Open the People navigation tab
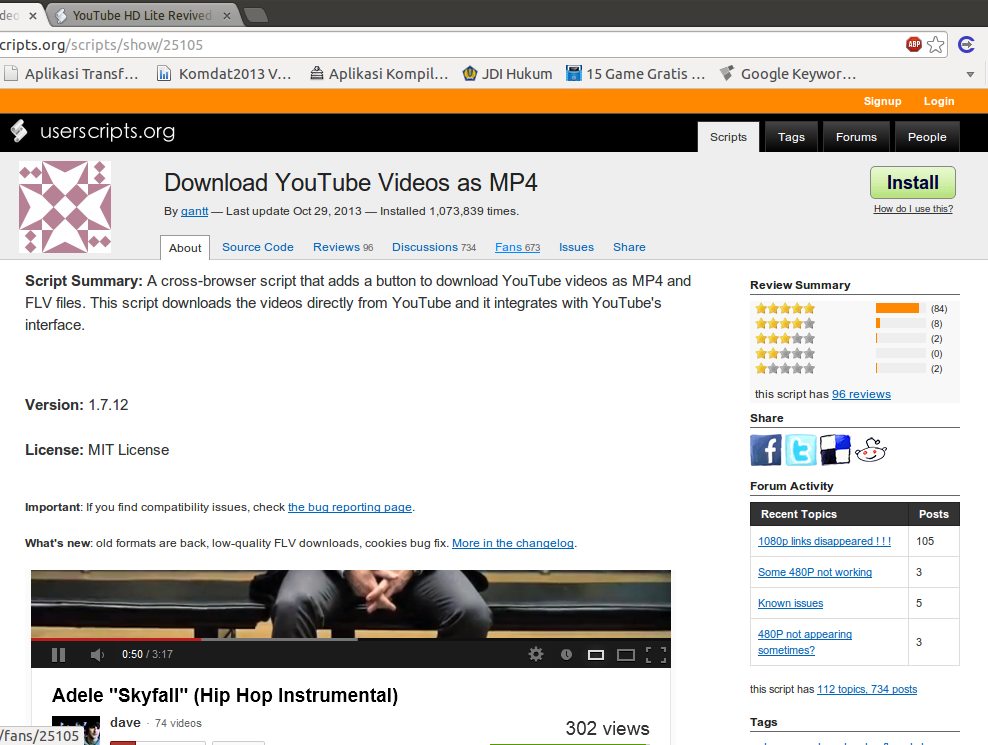Image resolution: width=988 pixels, height=745 pixels. (927, 137)
